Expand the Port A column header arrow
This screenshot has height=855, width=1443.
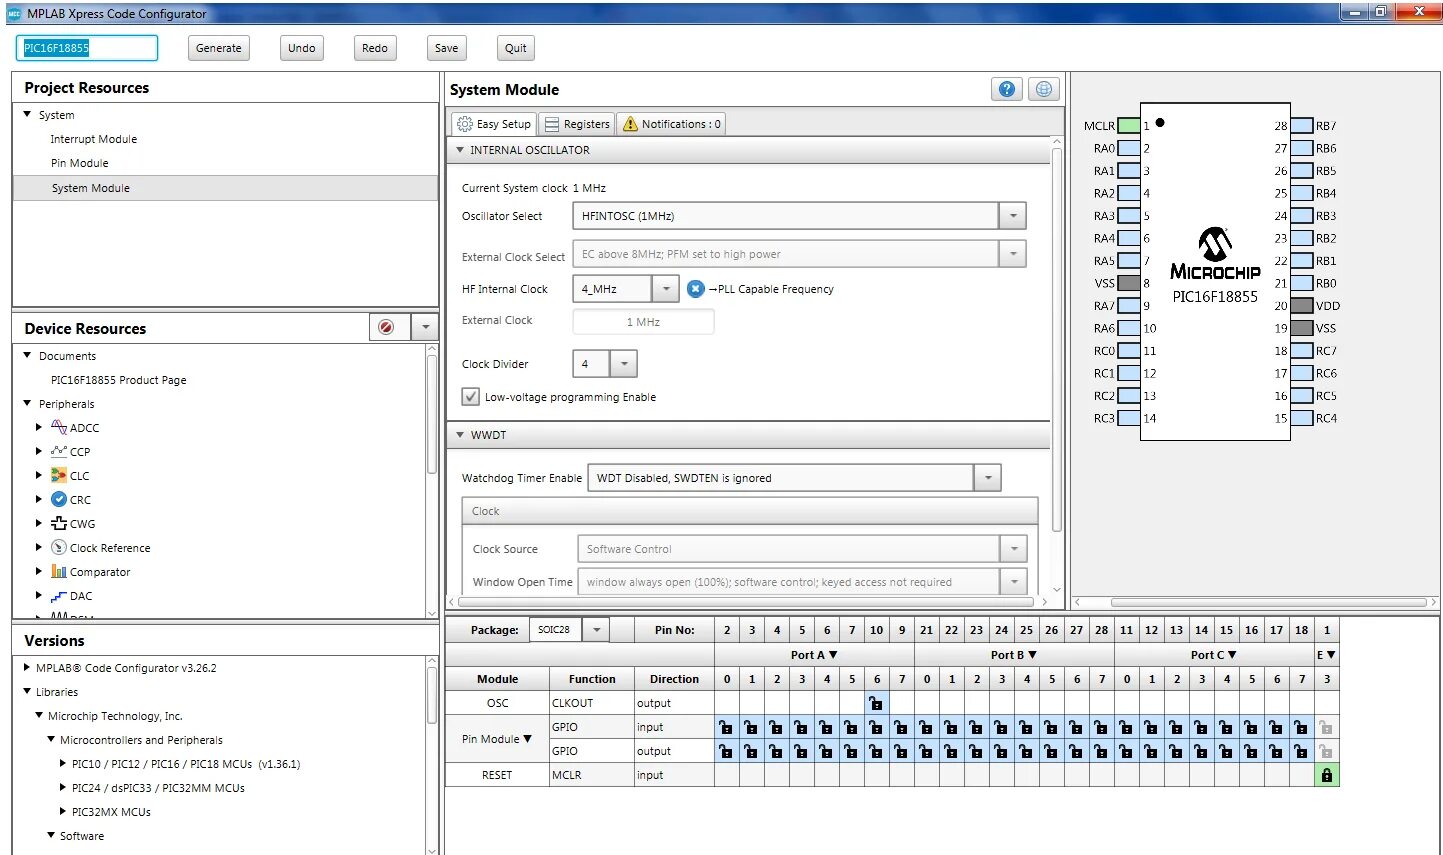click(x=833, y=655)
